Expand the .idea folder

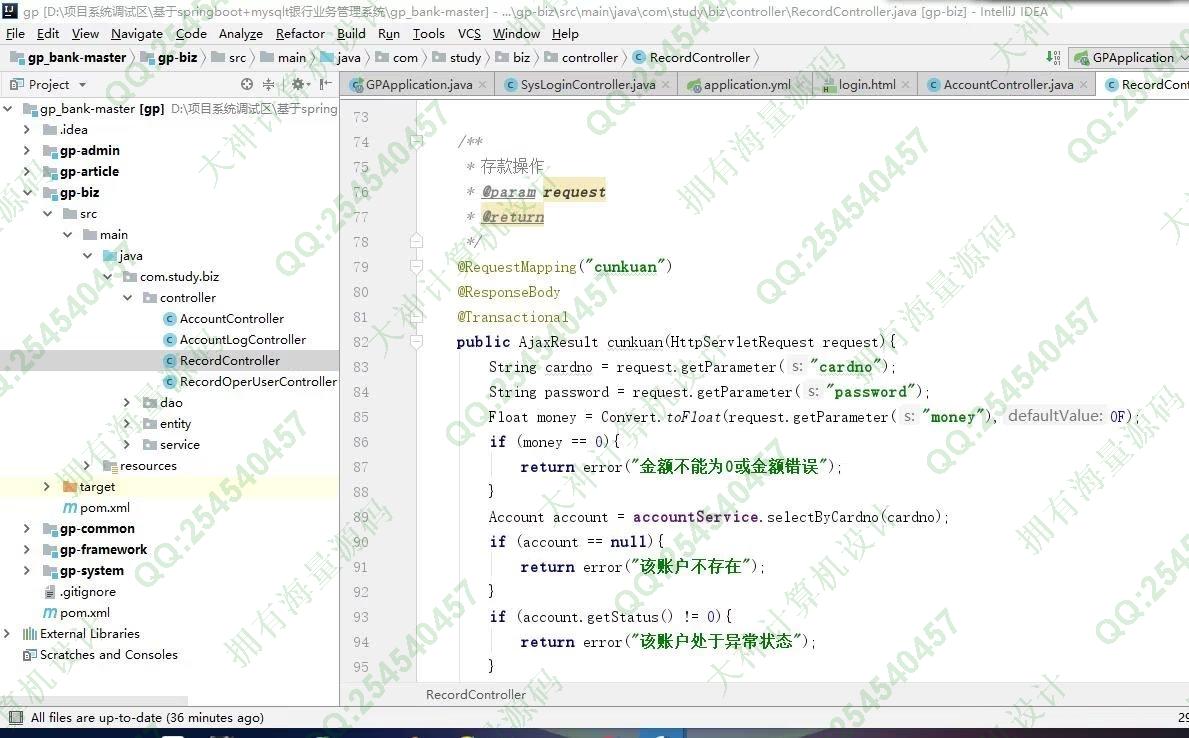point(27,130)
